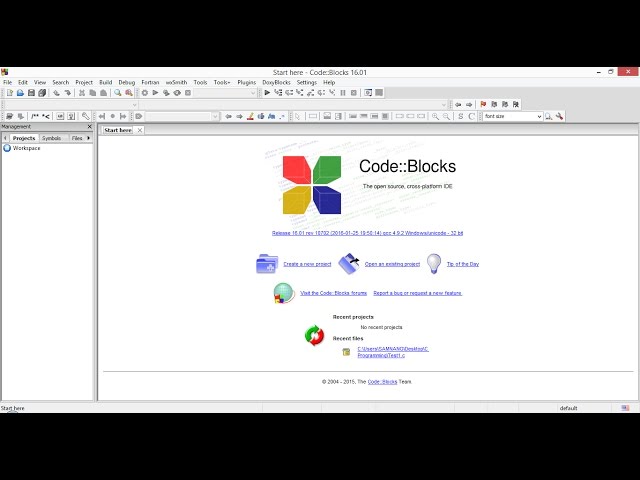Click the Stop debugger icon

[x=354, y=93]
